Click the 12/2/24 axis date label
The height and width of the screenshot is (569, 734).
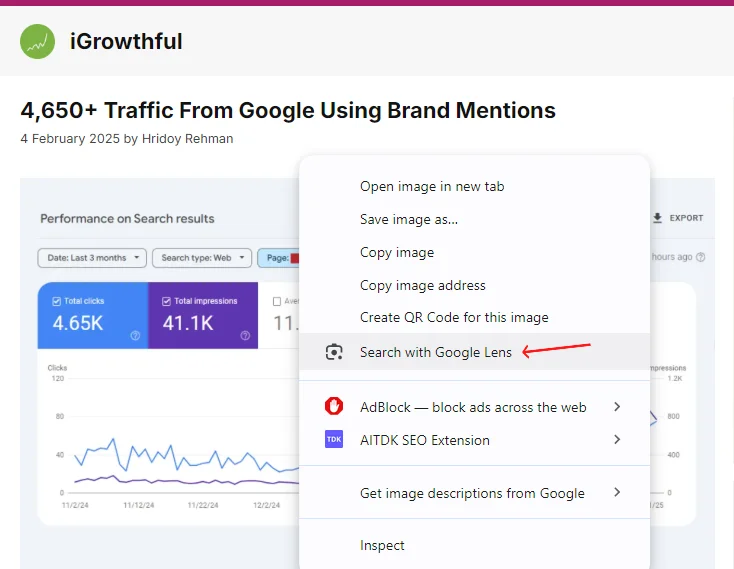pos(266,505)
